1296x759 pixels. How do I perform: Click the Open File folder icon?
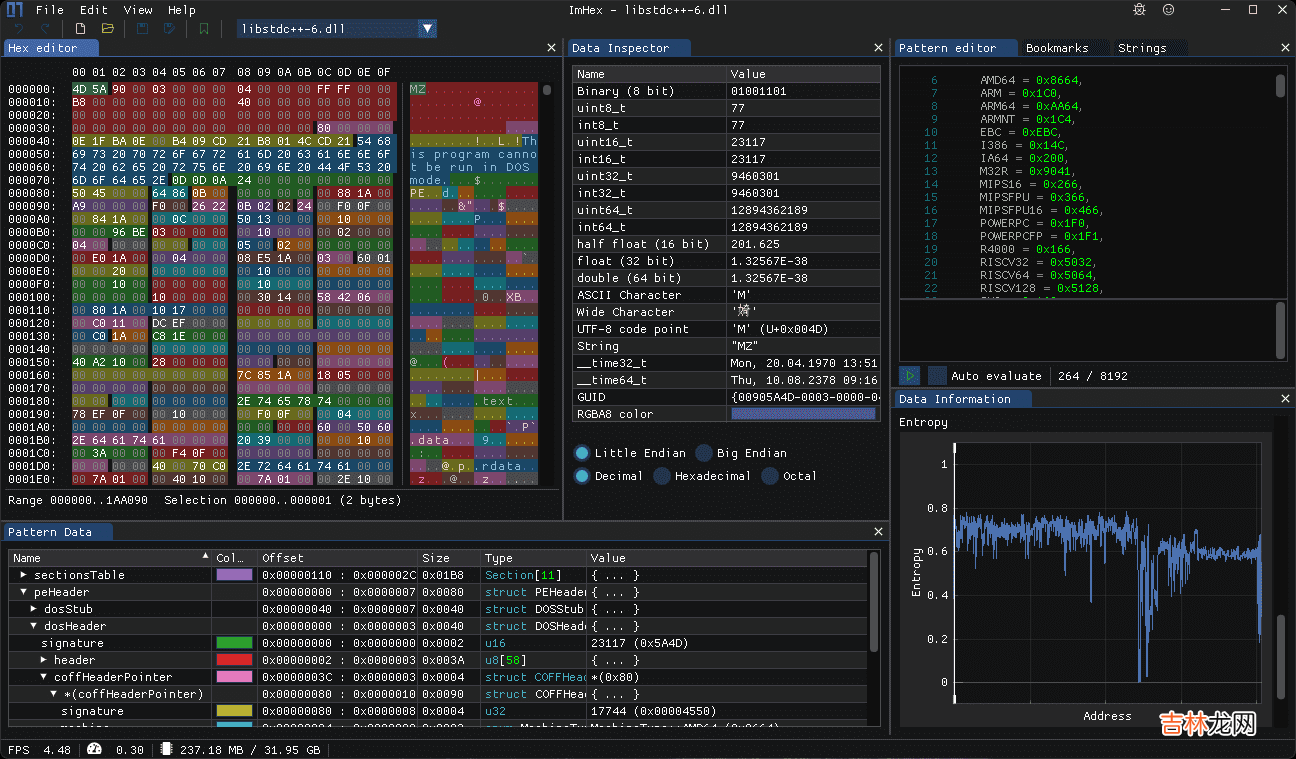(x=108, y=29)
